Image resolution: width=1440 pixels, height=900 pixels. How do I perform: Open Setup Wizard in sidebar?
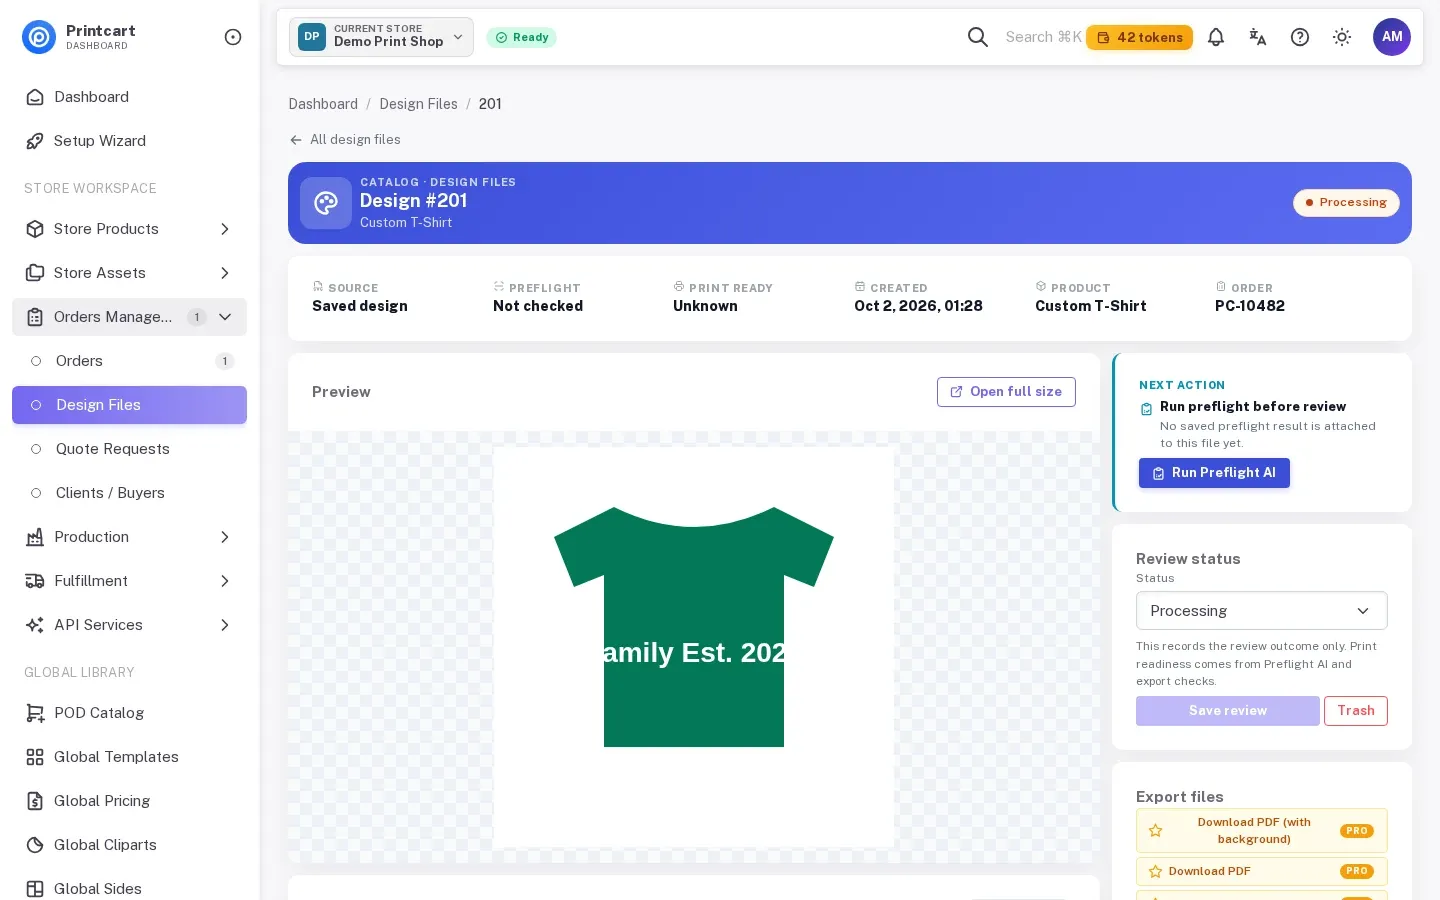(129, 141)
